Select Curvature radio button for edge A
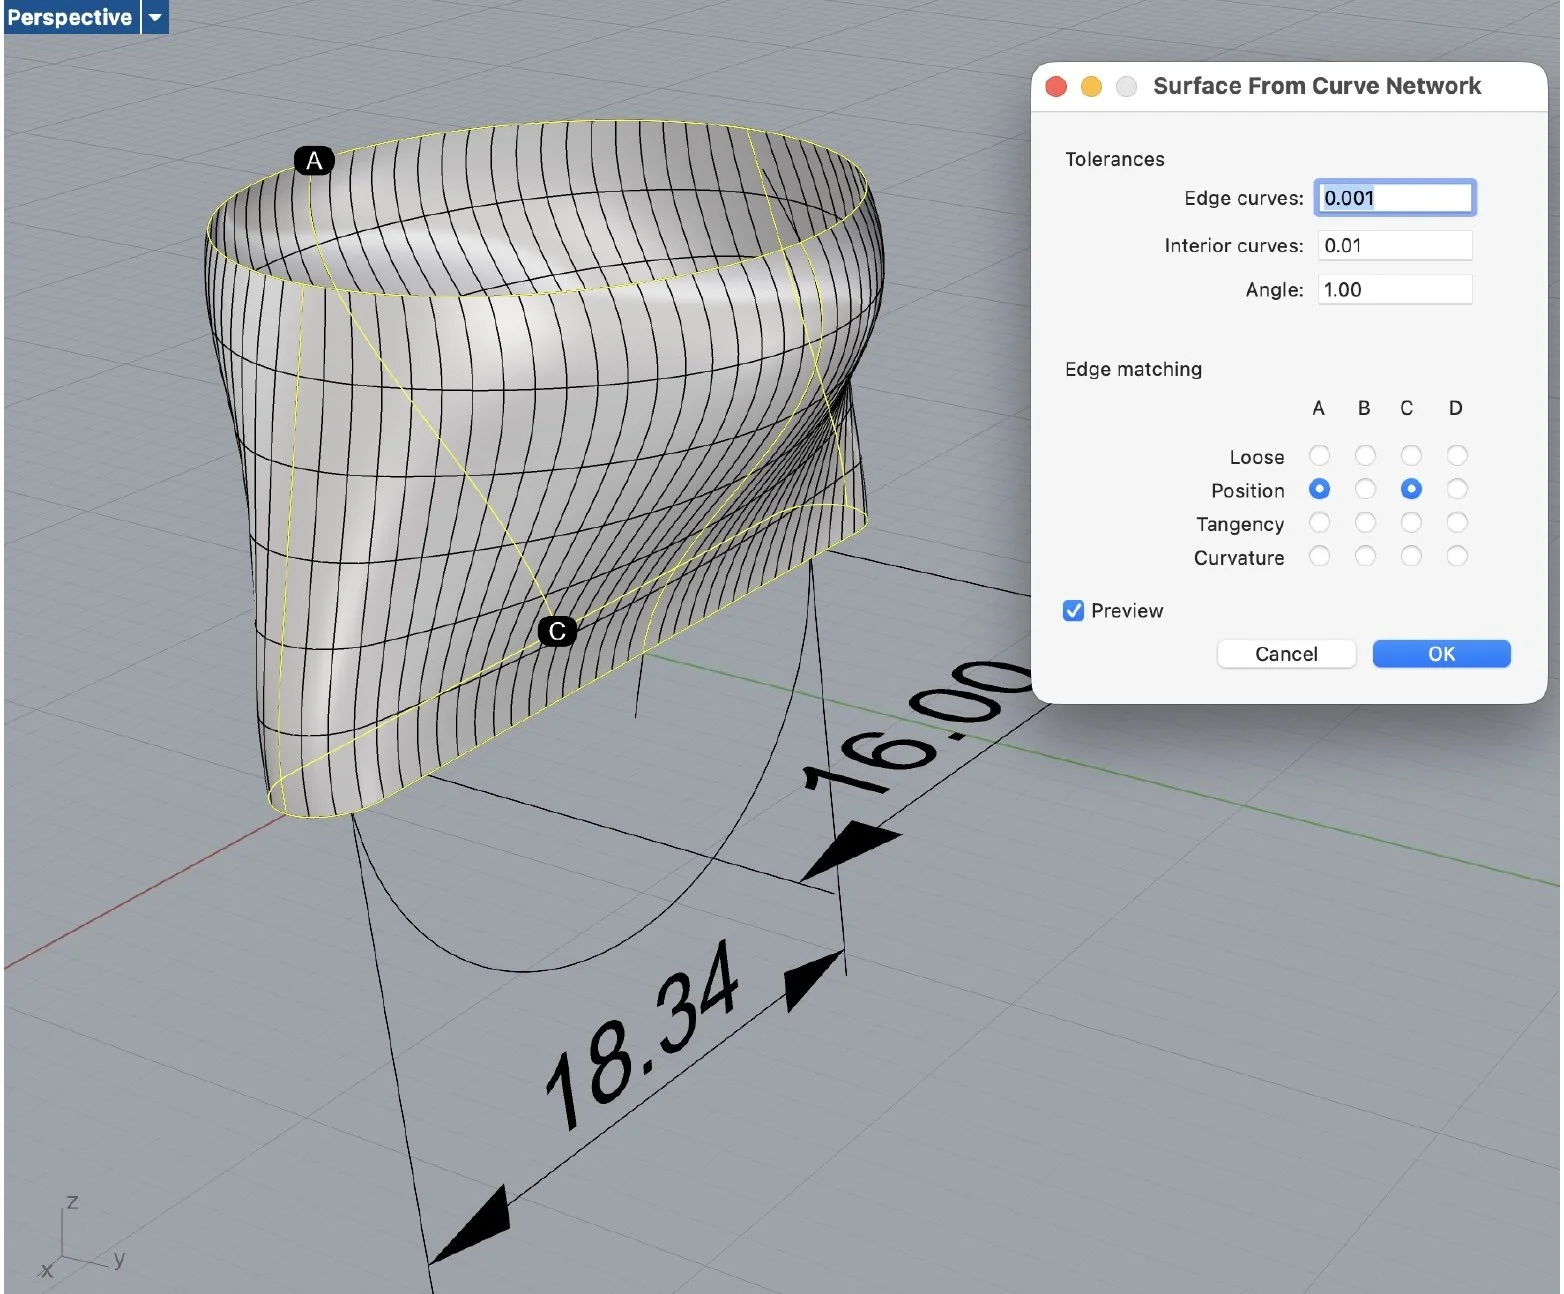The width and height of the screenshot is (1564, 1294). tap(1319, 556)
